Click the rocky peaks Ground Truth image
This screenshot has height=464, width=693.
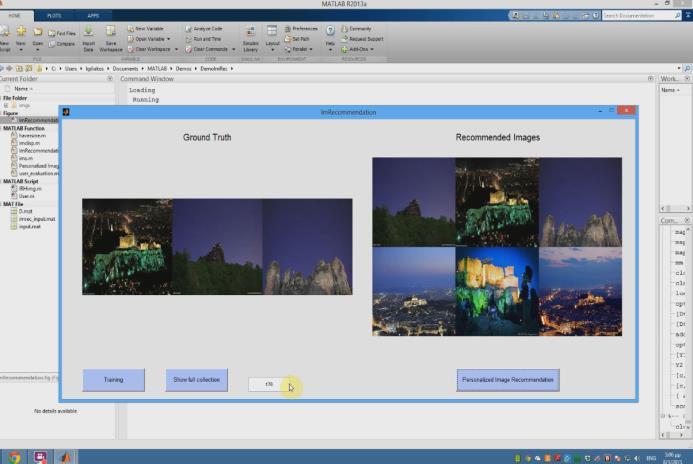308,247
